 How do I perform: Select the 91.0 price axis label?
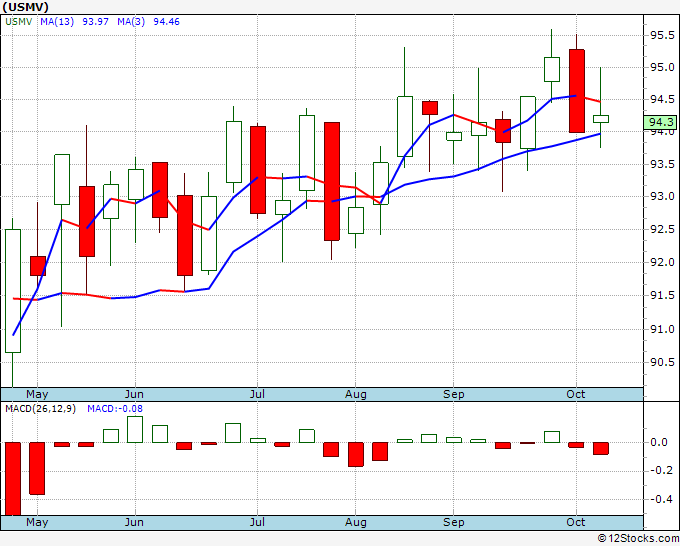coord(662,329)
